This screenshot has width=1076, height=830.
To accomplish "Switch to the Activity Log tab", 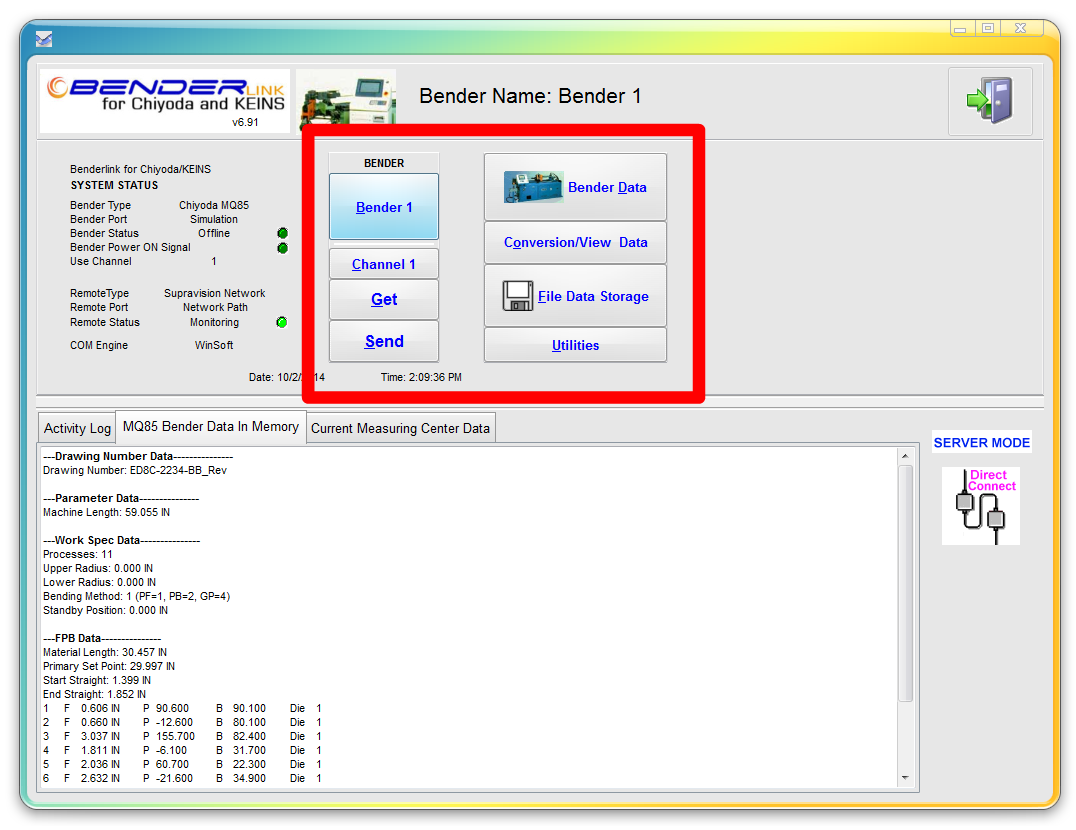I will click(x=77, y=428).
